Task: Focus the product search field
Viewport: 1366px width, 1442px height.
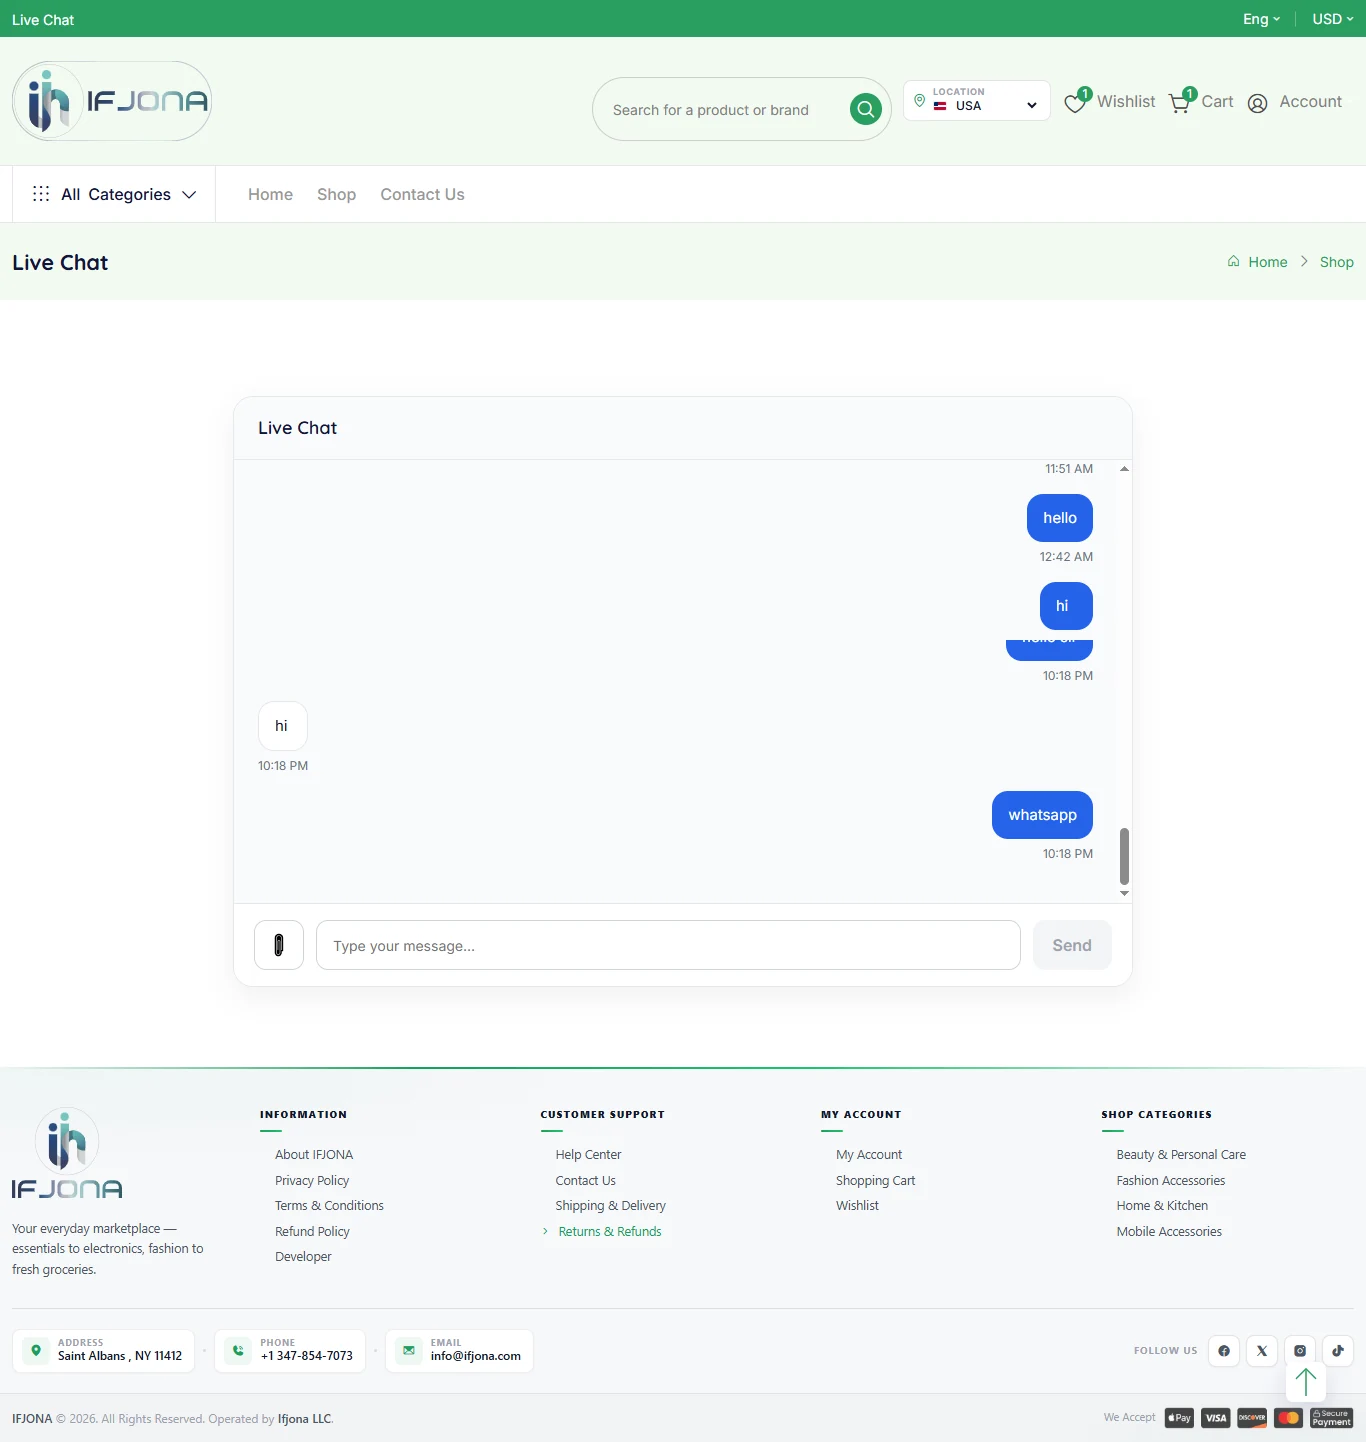Action: pos(725,110)
